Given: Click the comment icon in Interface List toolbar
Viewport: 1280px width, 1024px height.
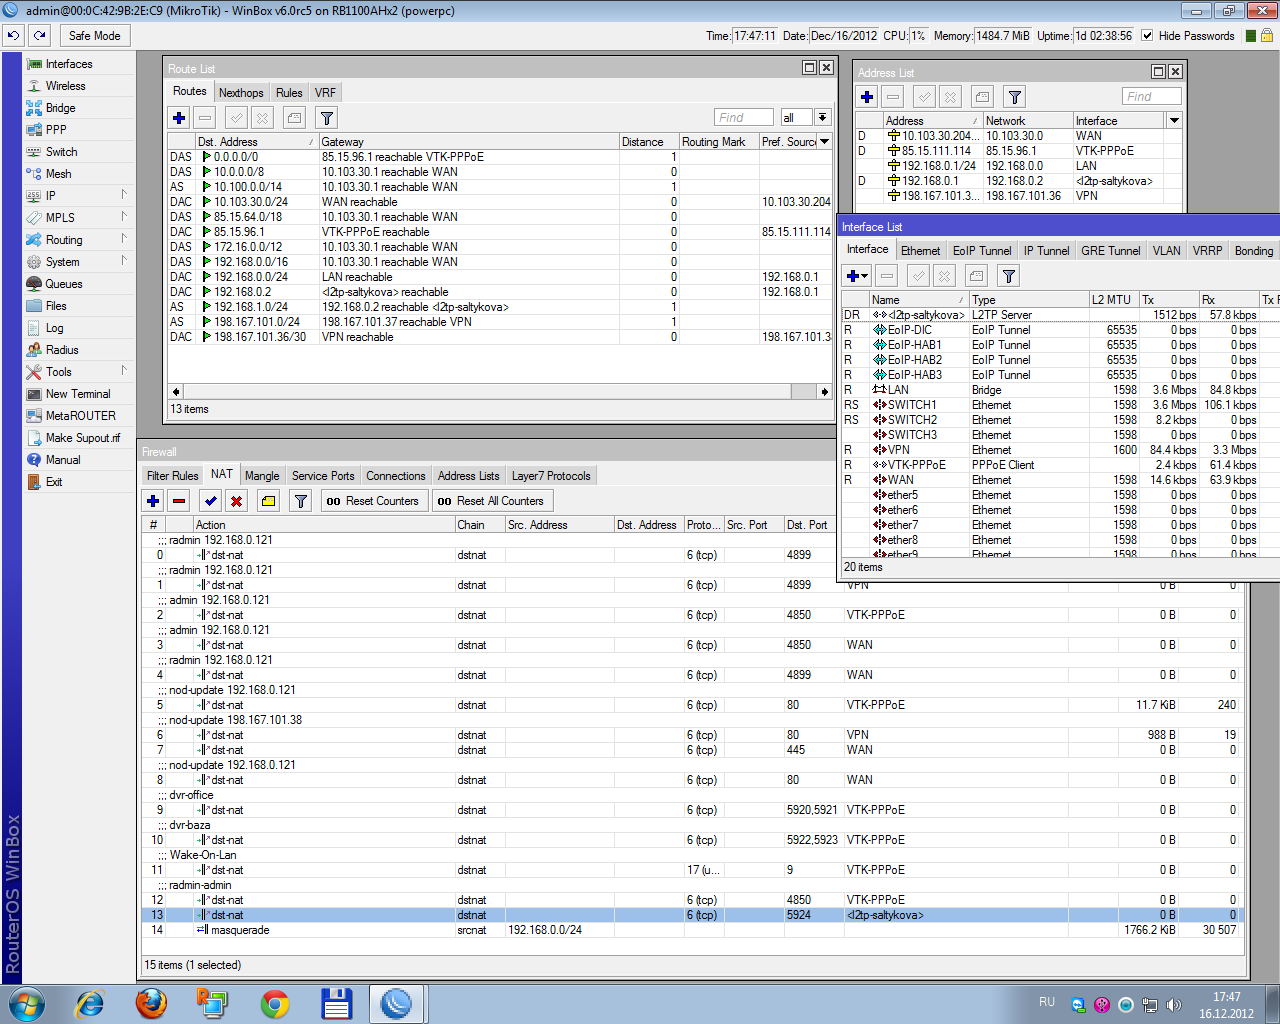Looking at the screenshot, I should click(976, 276).
